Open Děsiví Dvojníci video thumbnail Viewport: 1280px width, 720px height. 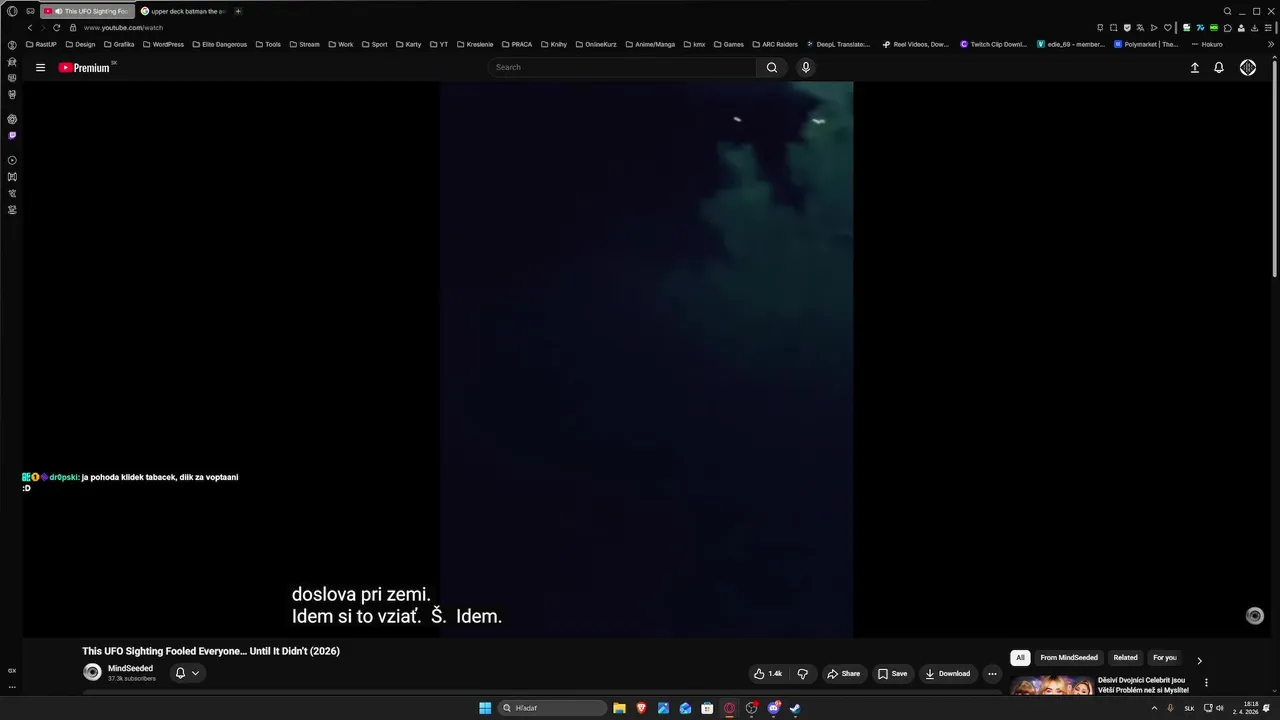[1052, 686]
